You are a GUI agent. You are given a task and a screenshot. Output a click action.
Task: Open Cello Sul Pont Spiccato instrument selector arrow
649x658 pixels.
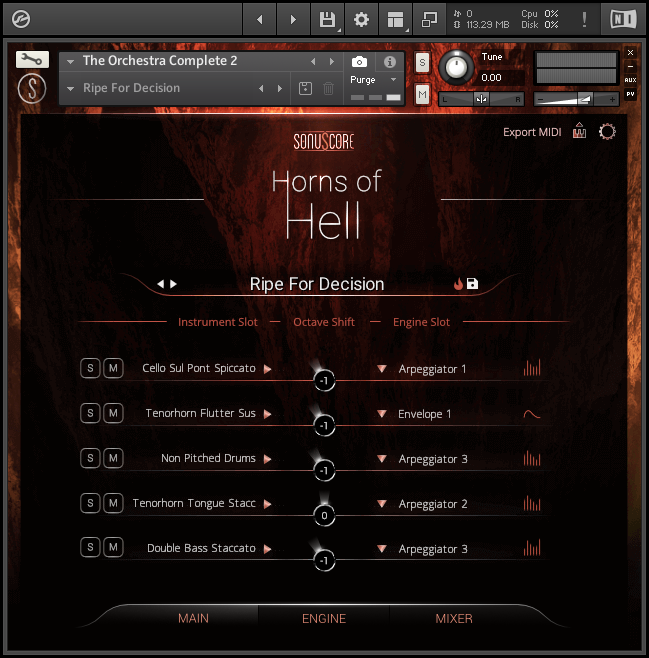pyautogui.click(x=267, y=369)
